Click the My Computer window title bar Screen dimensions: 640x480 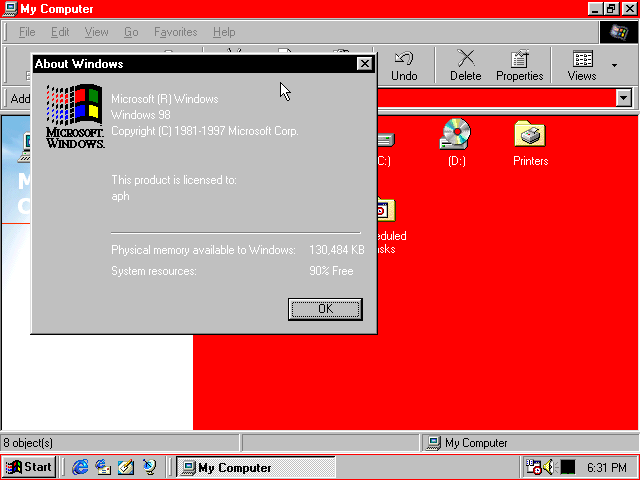point(302,9)
